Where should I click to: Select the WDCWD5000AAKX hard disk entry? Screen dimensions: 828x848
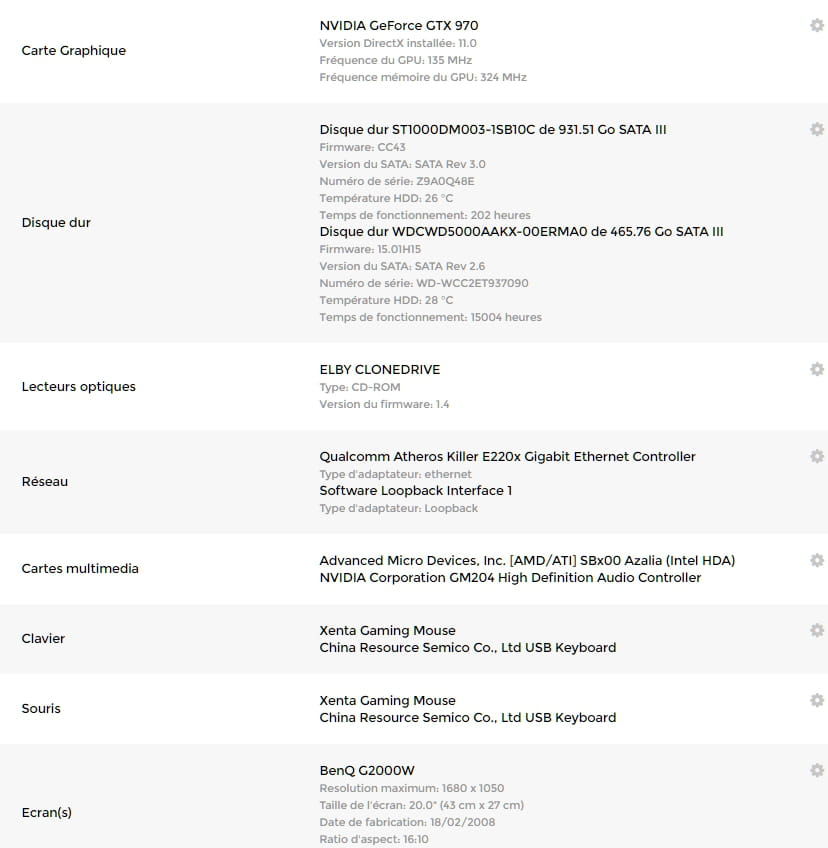(x=521, y=232)
